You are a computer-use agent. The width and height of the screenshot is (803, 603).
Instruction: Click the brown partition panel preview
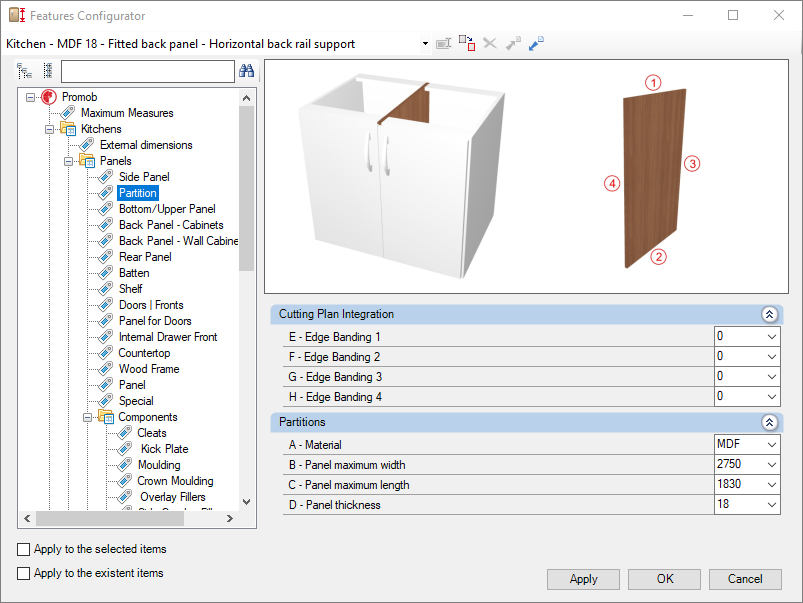tap(654, 178)
